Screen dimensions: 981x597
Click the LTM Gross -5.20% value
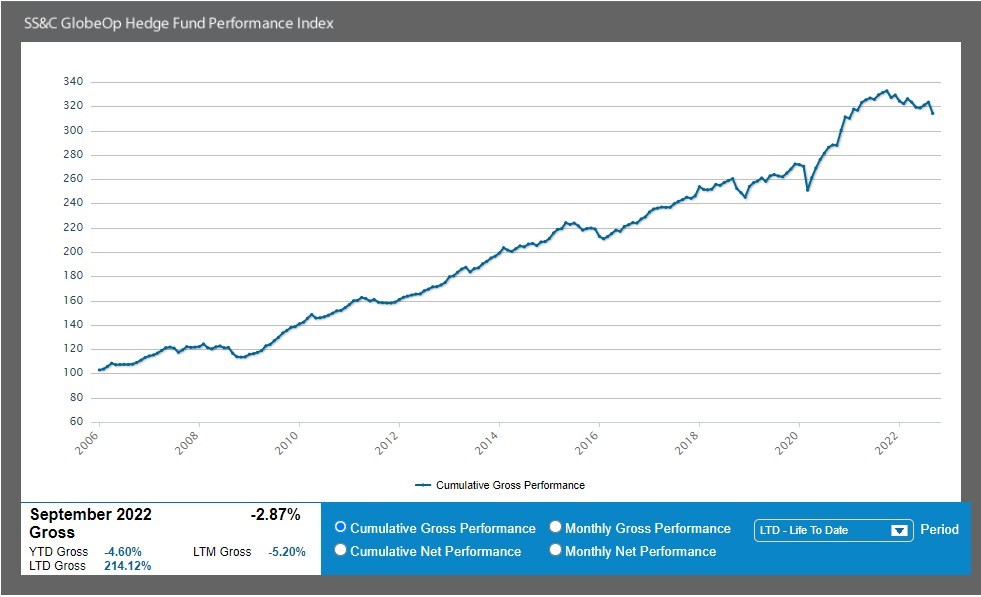(286, 552)
